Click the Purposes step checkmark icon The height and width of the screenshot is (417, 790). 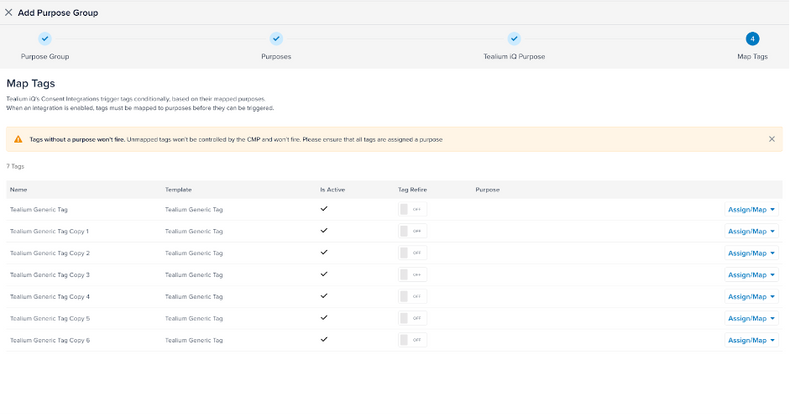coord(276,39)
